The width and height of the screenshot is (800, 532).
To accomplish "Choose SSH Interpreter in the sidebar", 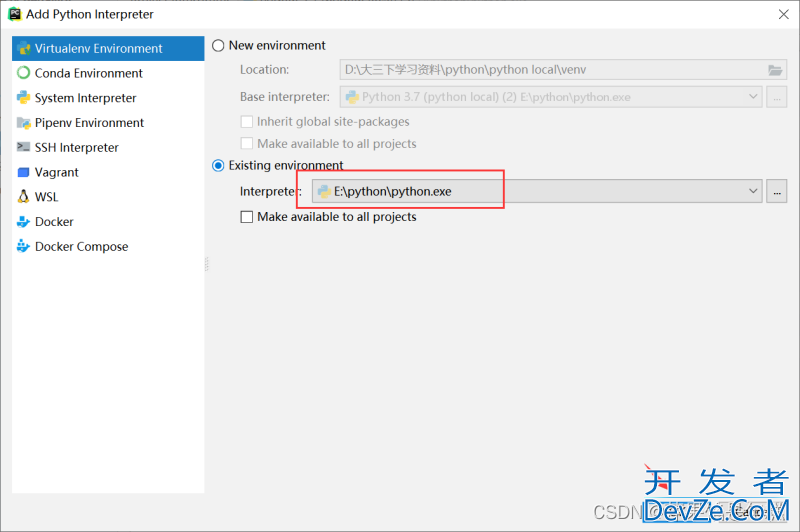I will (x=108, y=147).
